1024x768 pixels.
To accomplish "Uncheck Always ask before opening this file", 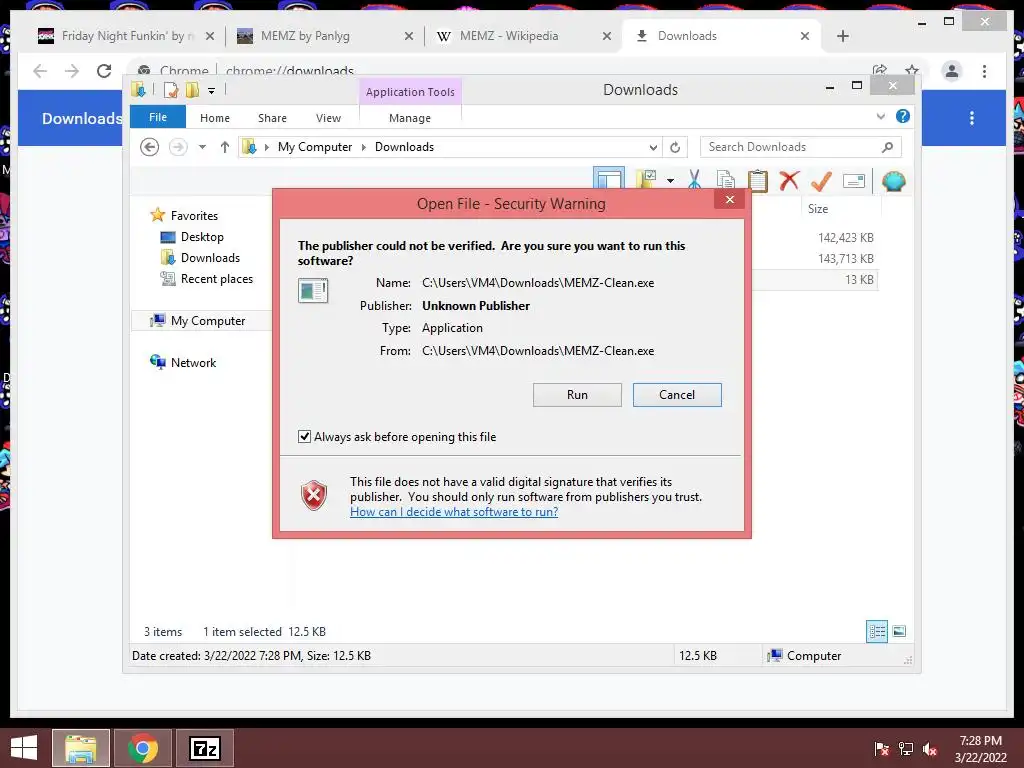I will [x=304, y=436].
